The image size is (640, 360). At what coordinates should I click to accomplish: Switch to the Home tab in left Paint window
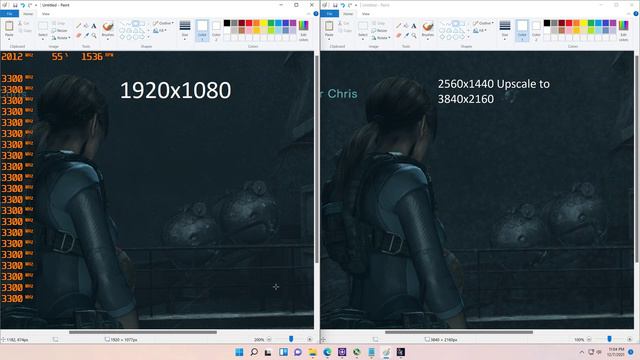tap(28, 14)
